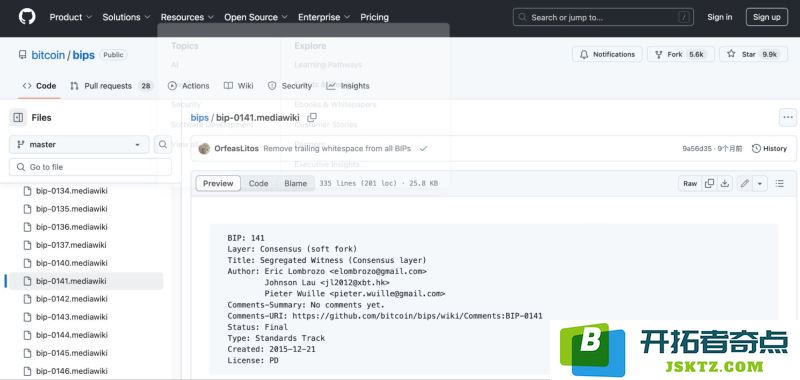Open the document outline list icon
The height and width of the screenshot is (380, 800).
click(x=780, y=184)
